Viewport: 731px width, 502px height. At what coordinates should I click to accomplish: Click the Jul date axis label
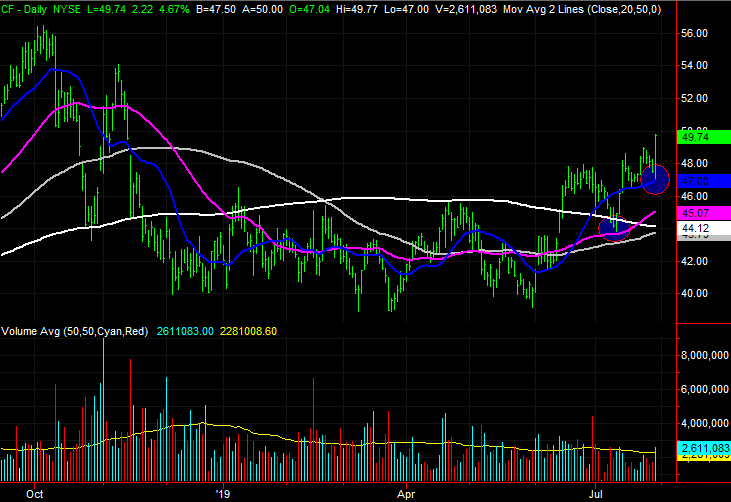click(x=595, y=494)
